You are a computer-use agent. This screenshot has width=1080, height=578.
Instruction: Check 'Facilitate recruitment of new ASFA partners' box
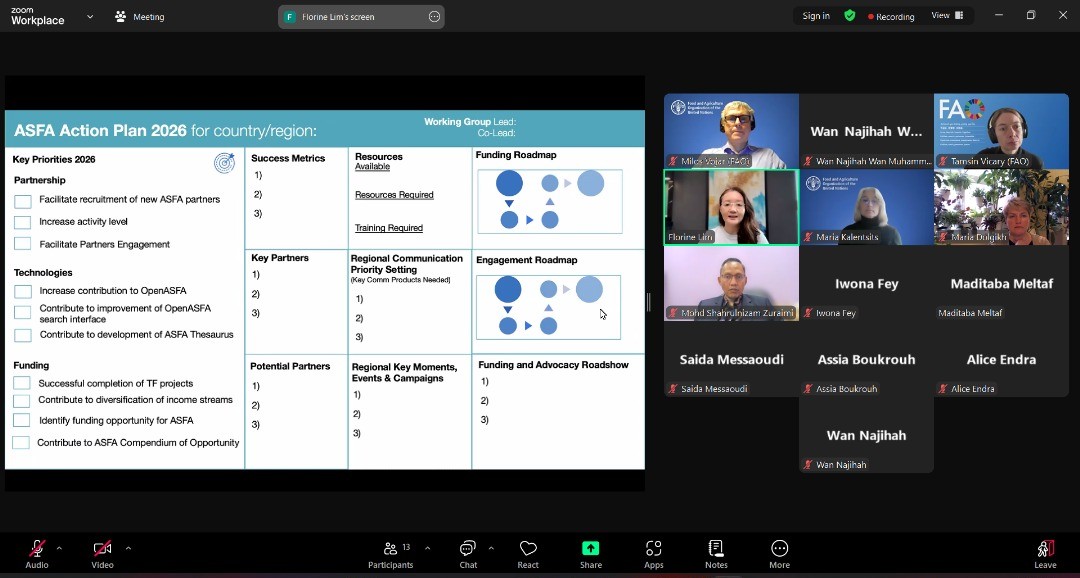tap(23, 201)
